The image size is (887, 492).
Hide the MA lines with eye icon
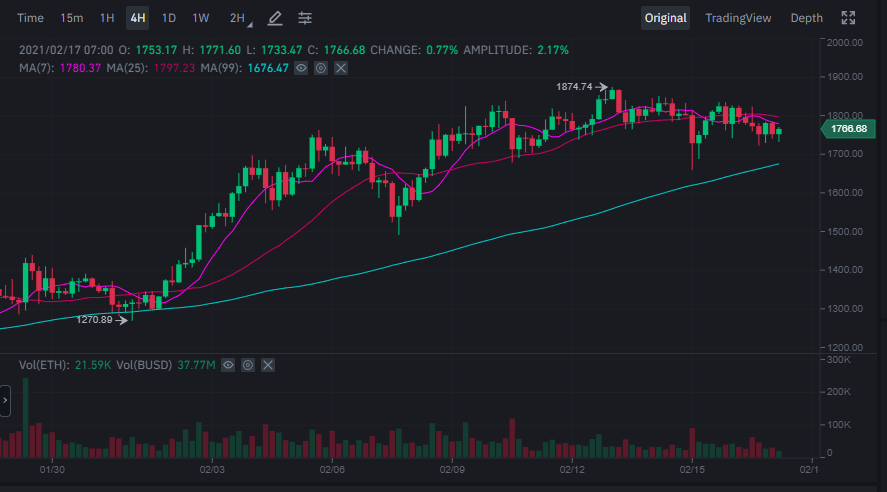tap(301, 68)
